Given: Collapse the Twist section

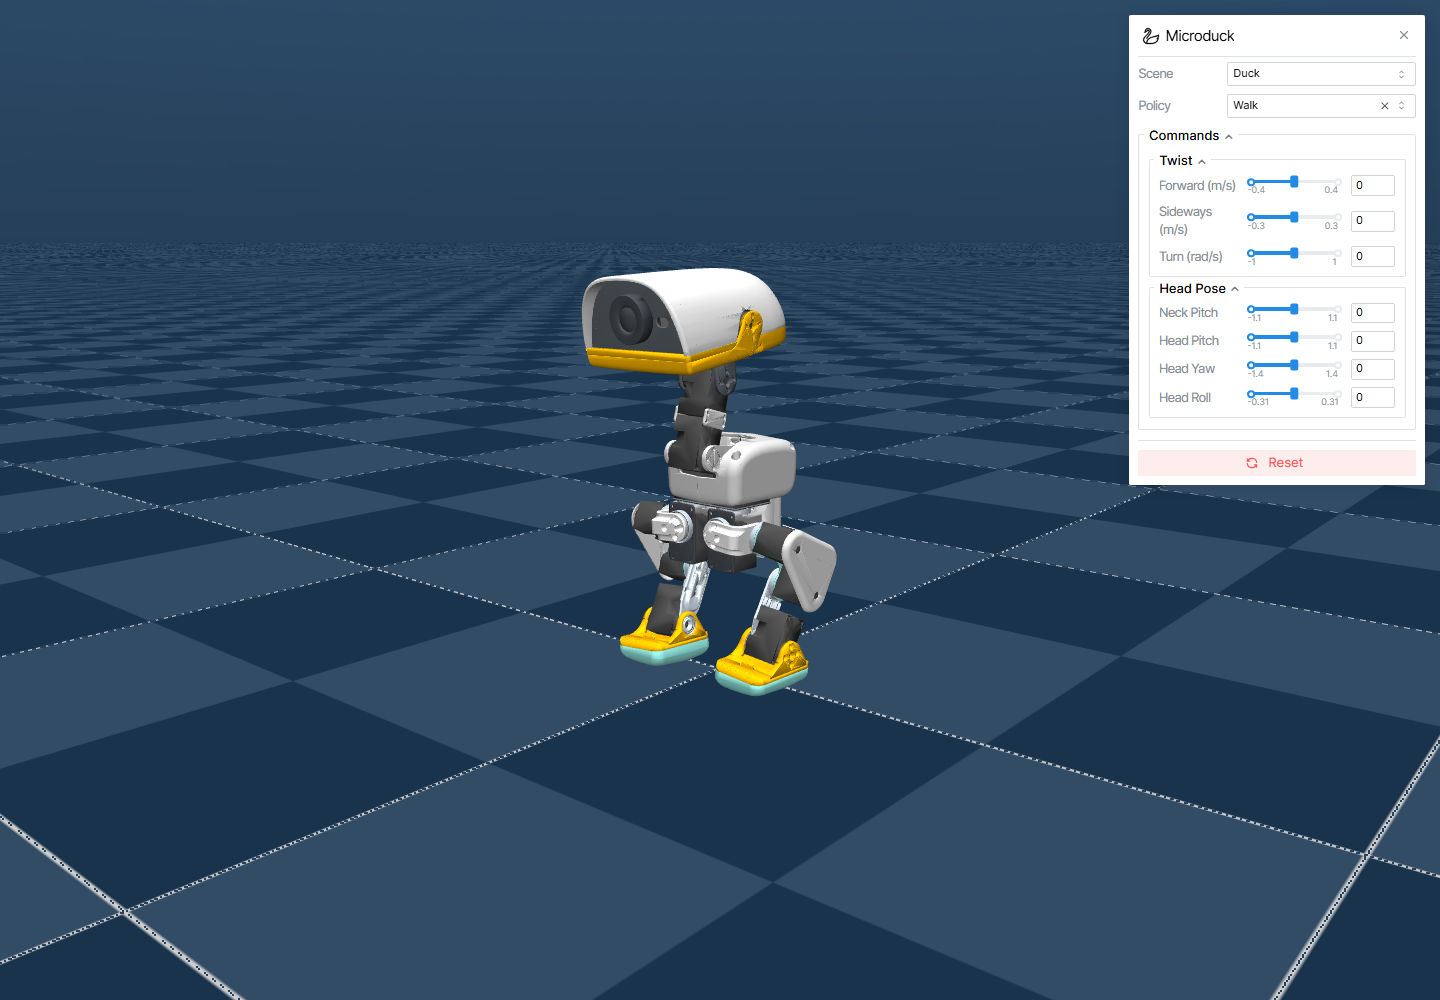Looking at the screenshot, I should tap(1182, 161).
